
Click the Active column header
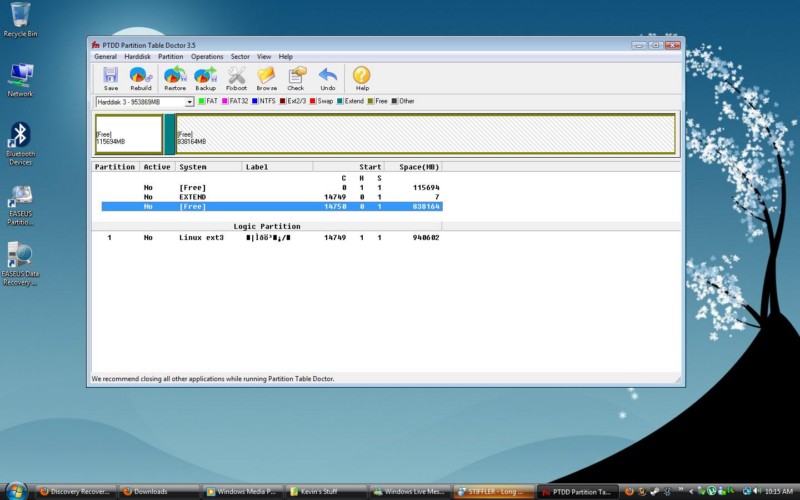(157, 167)
